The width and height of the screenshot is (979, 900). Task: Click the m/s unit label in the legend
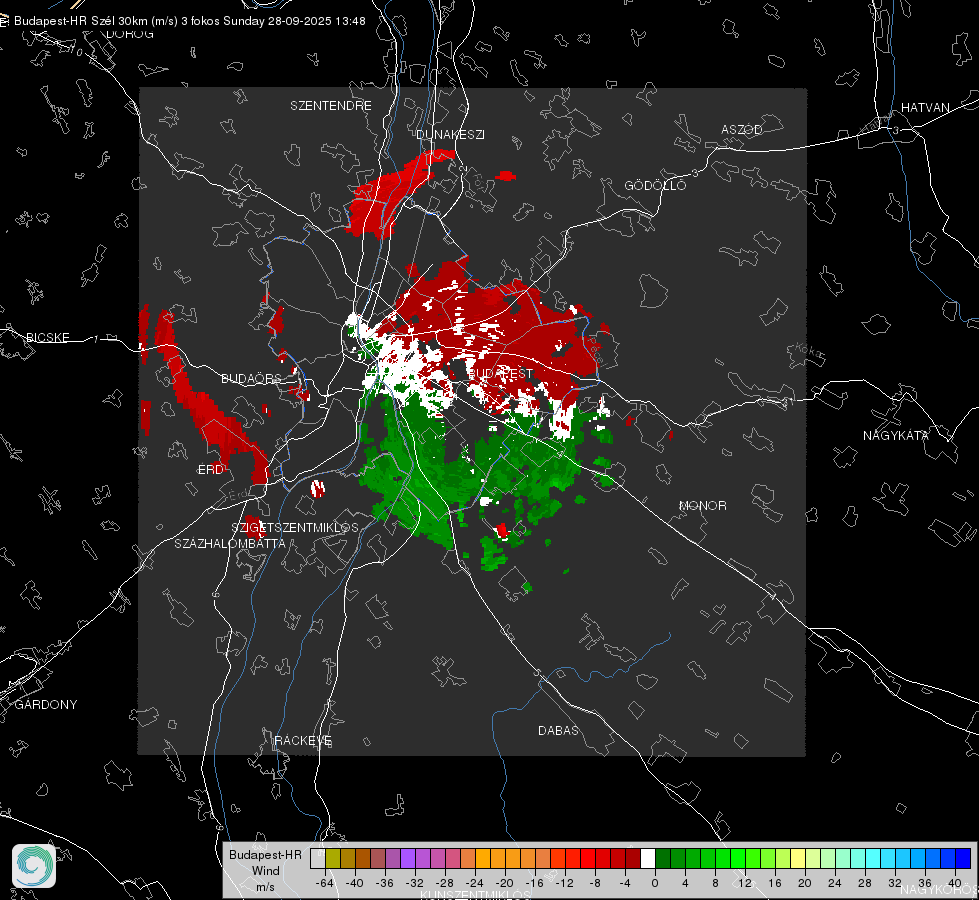click(265, 887)
